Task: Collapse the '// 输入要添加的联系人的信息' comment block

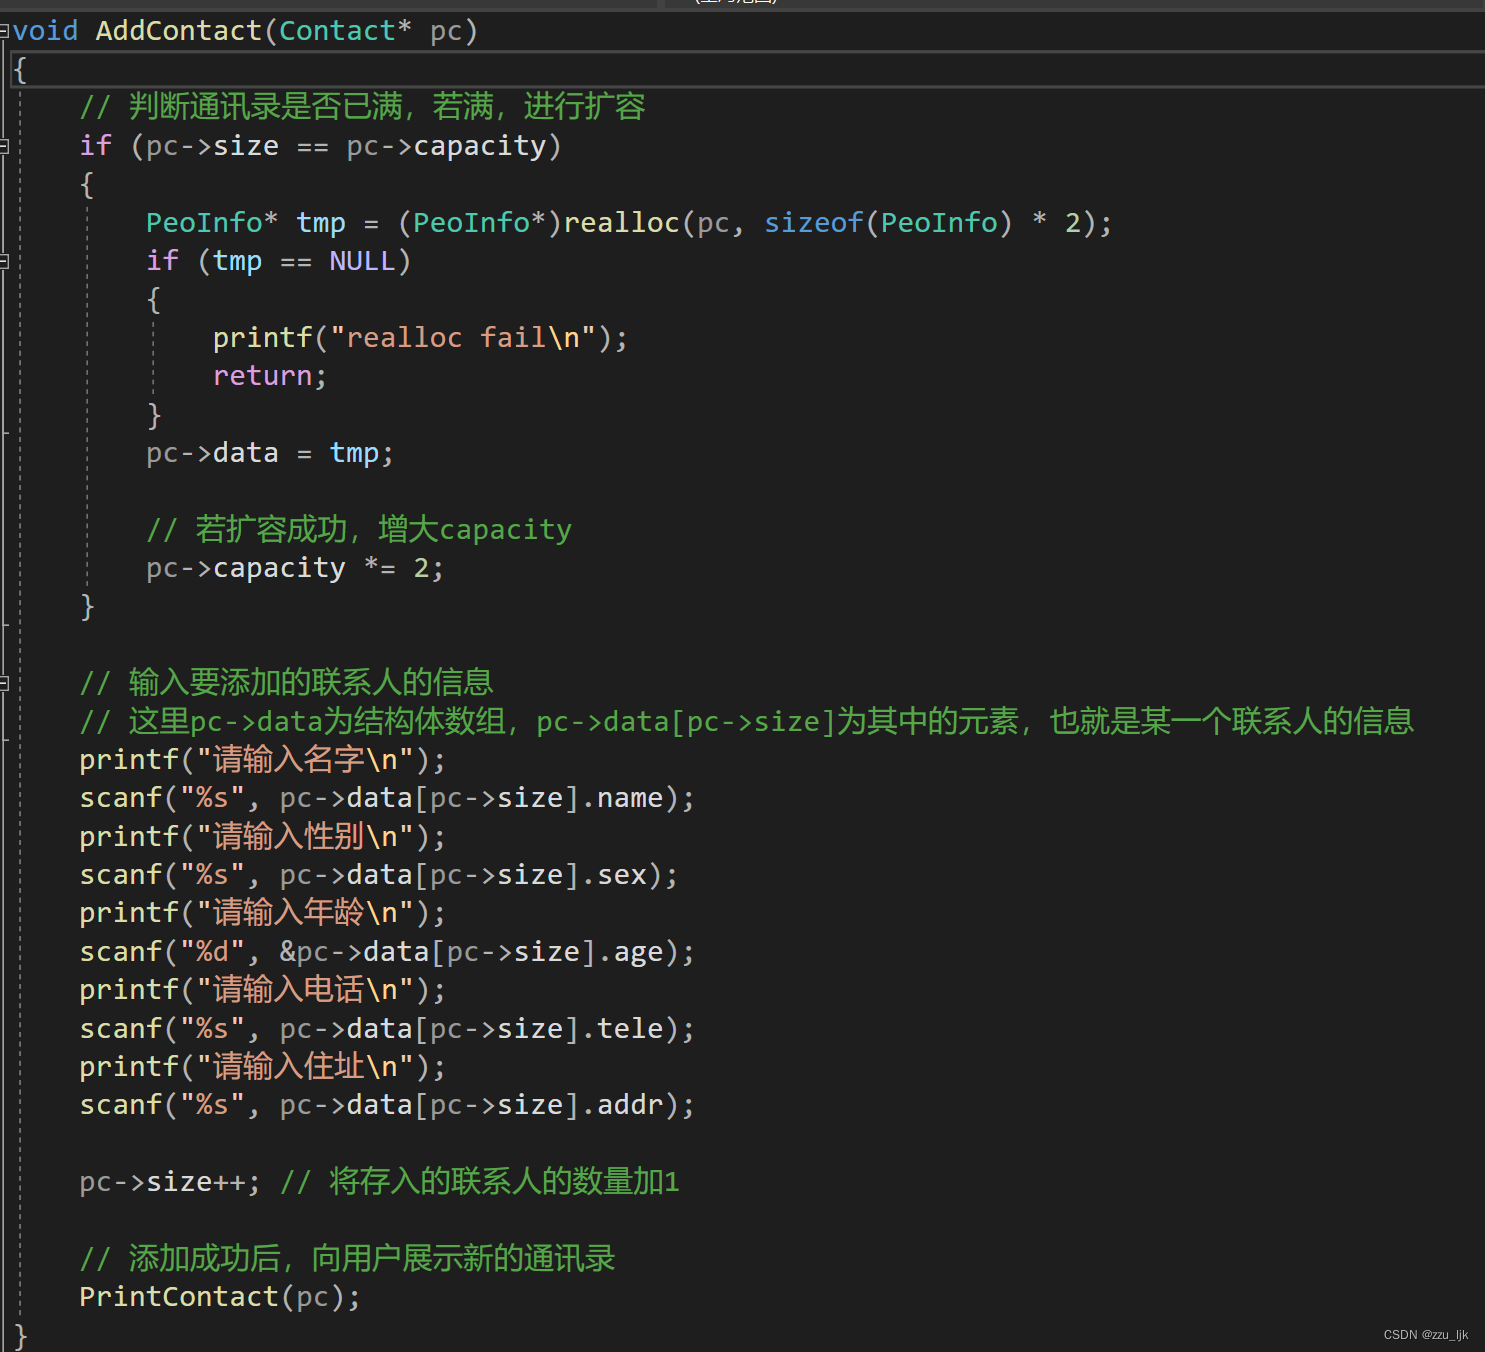Action: click(x=4, y=683)
